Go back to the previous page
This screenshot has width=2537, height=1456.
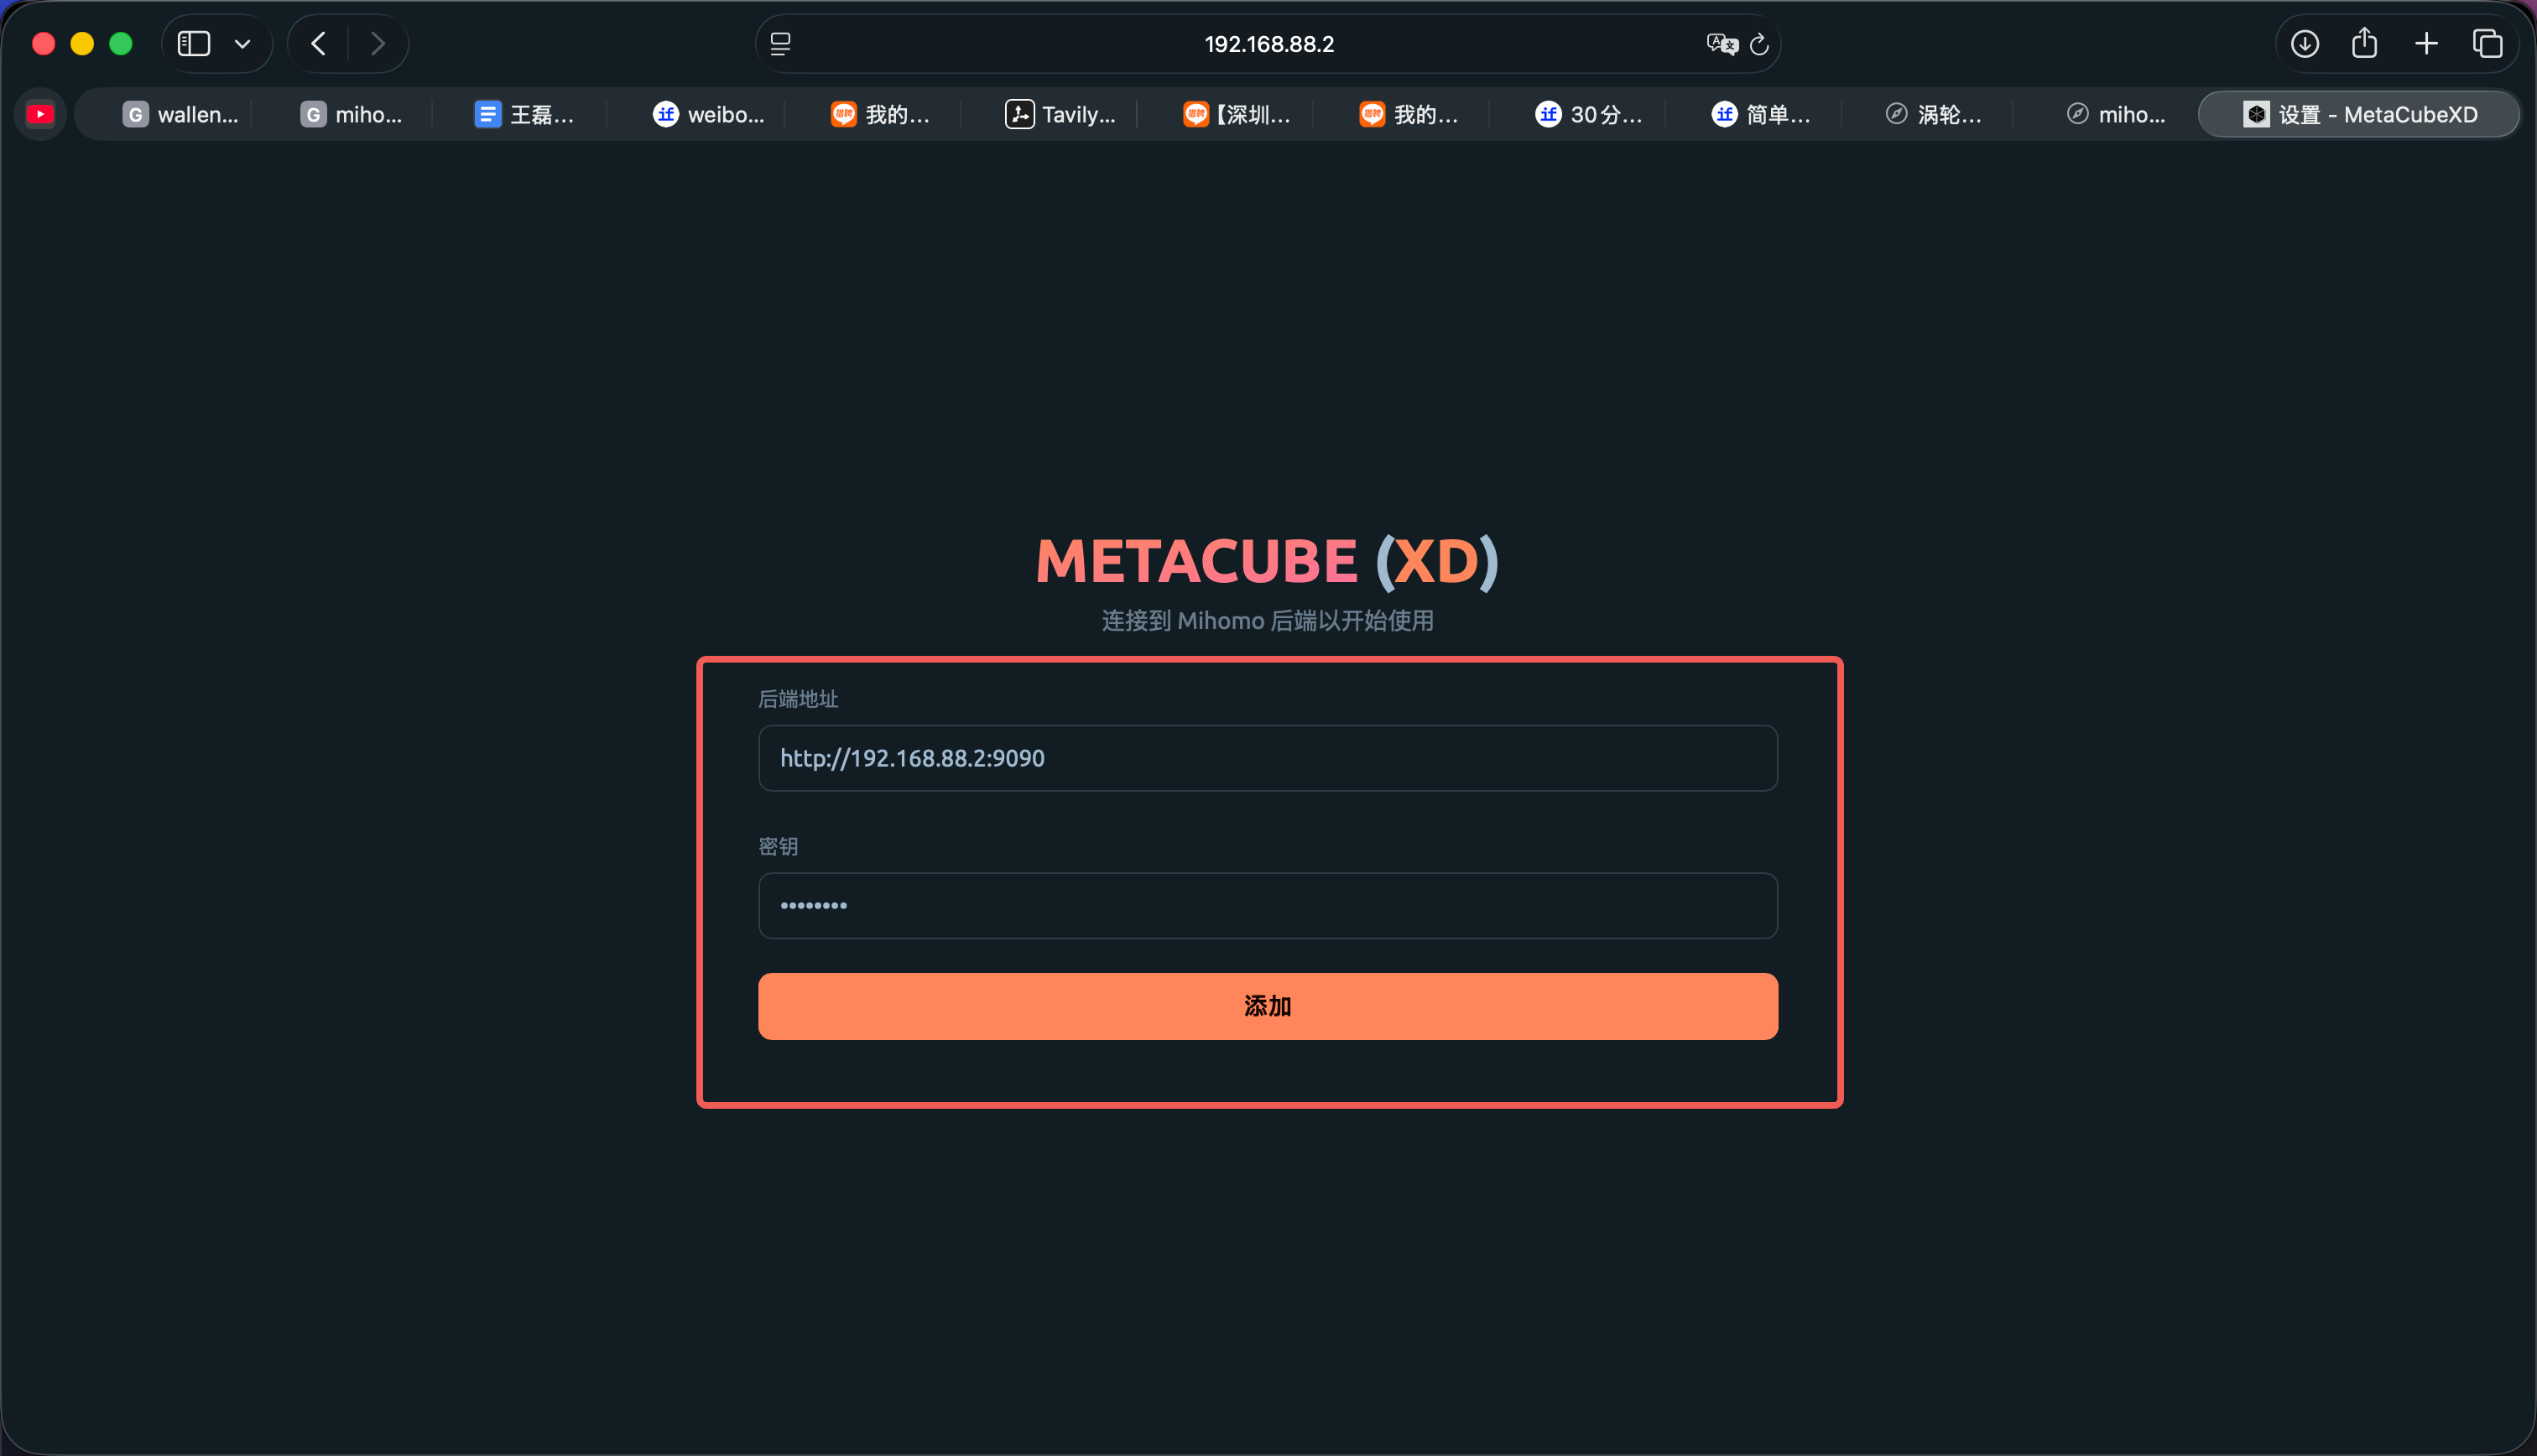pyautogui.click(x=319, y=44)
